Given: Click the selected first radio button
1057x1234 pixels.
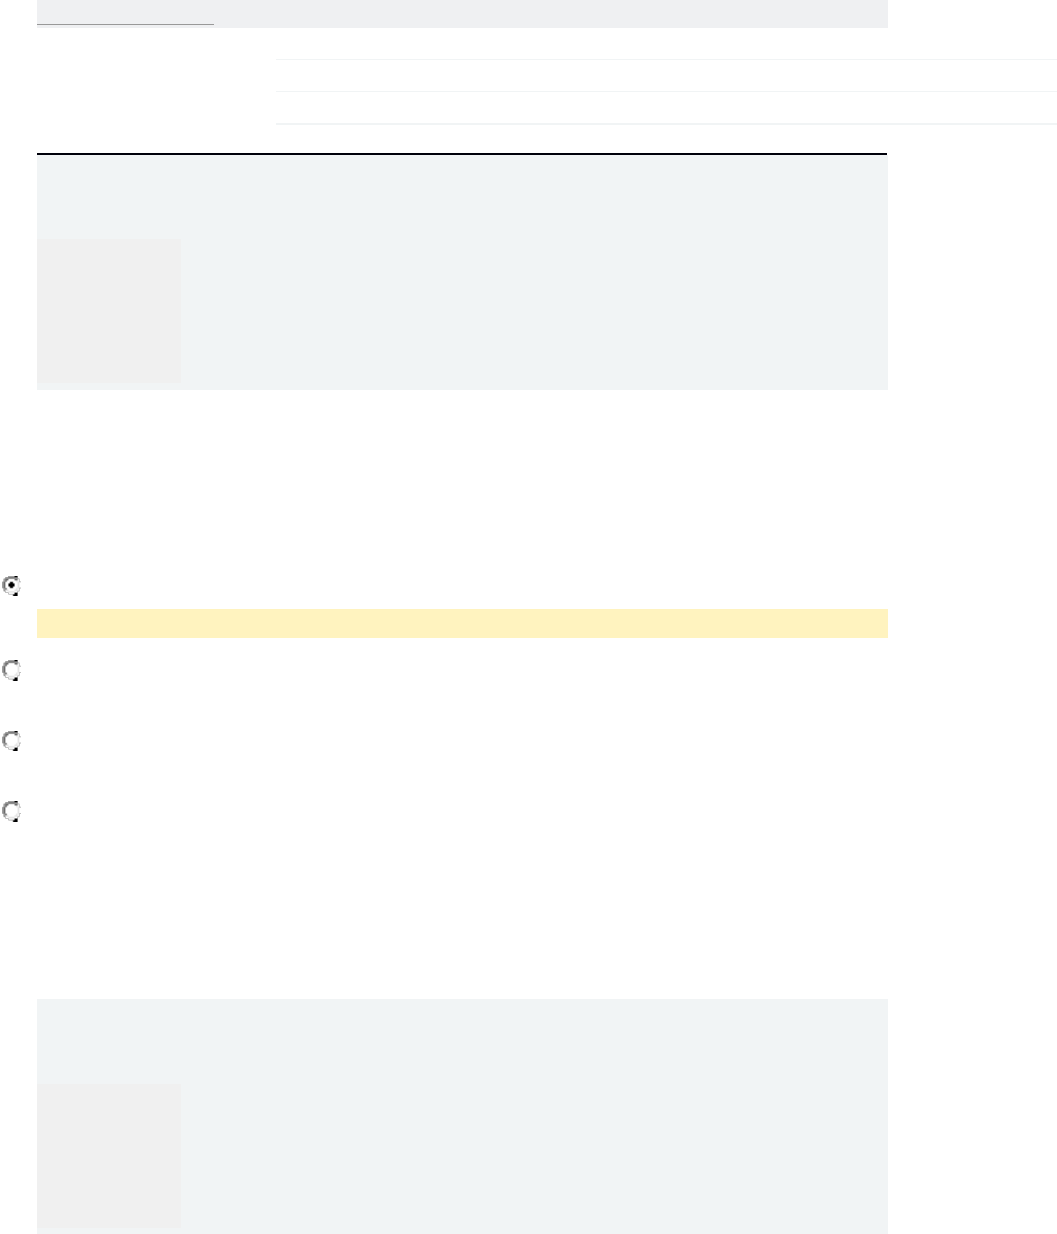Looking at the screenshot, I should (12, 587).
